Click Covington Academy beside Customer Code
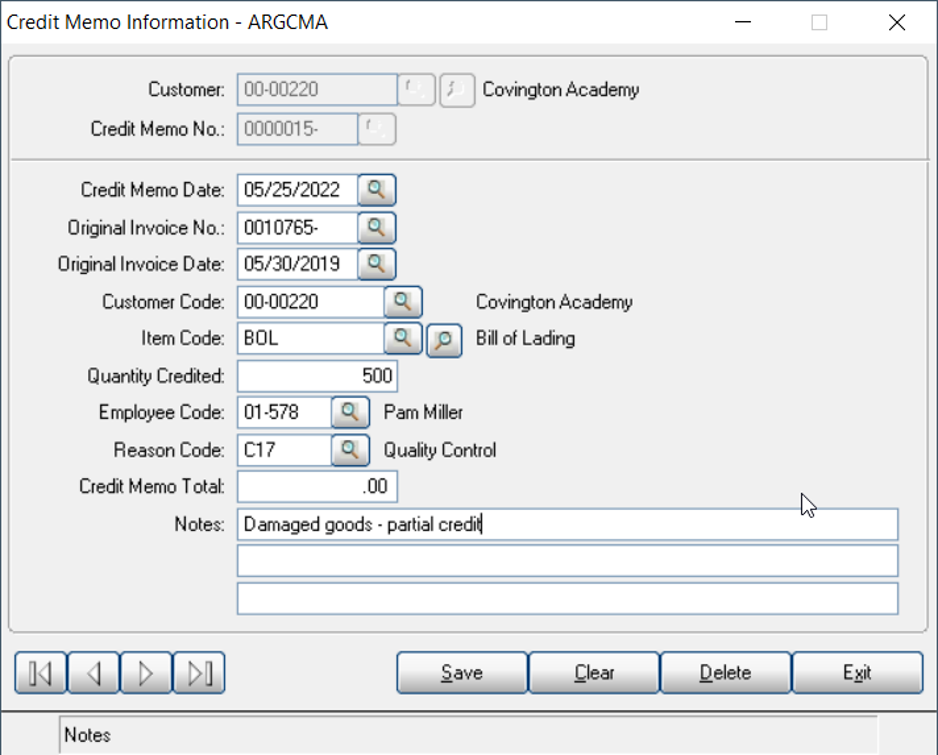The height and width of the screenshot is (755, 938). point(554,302)
